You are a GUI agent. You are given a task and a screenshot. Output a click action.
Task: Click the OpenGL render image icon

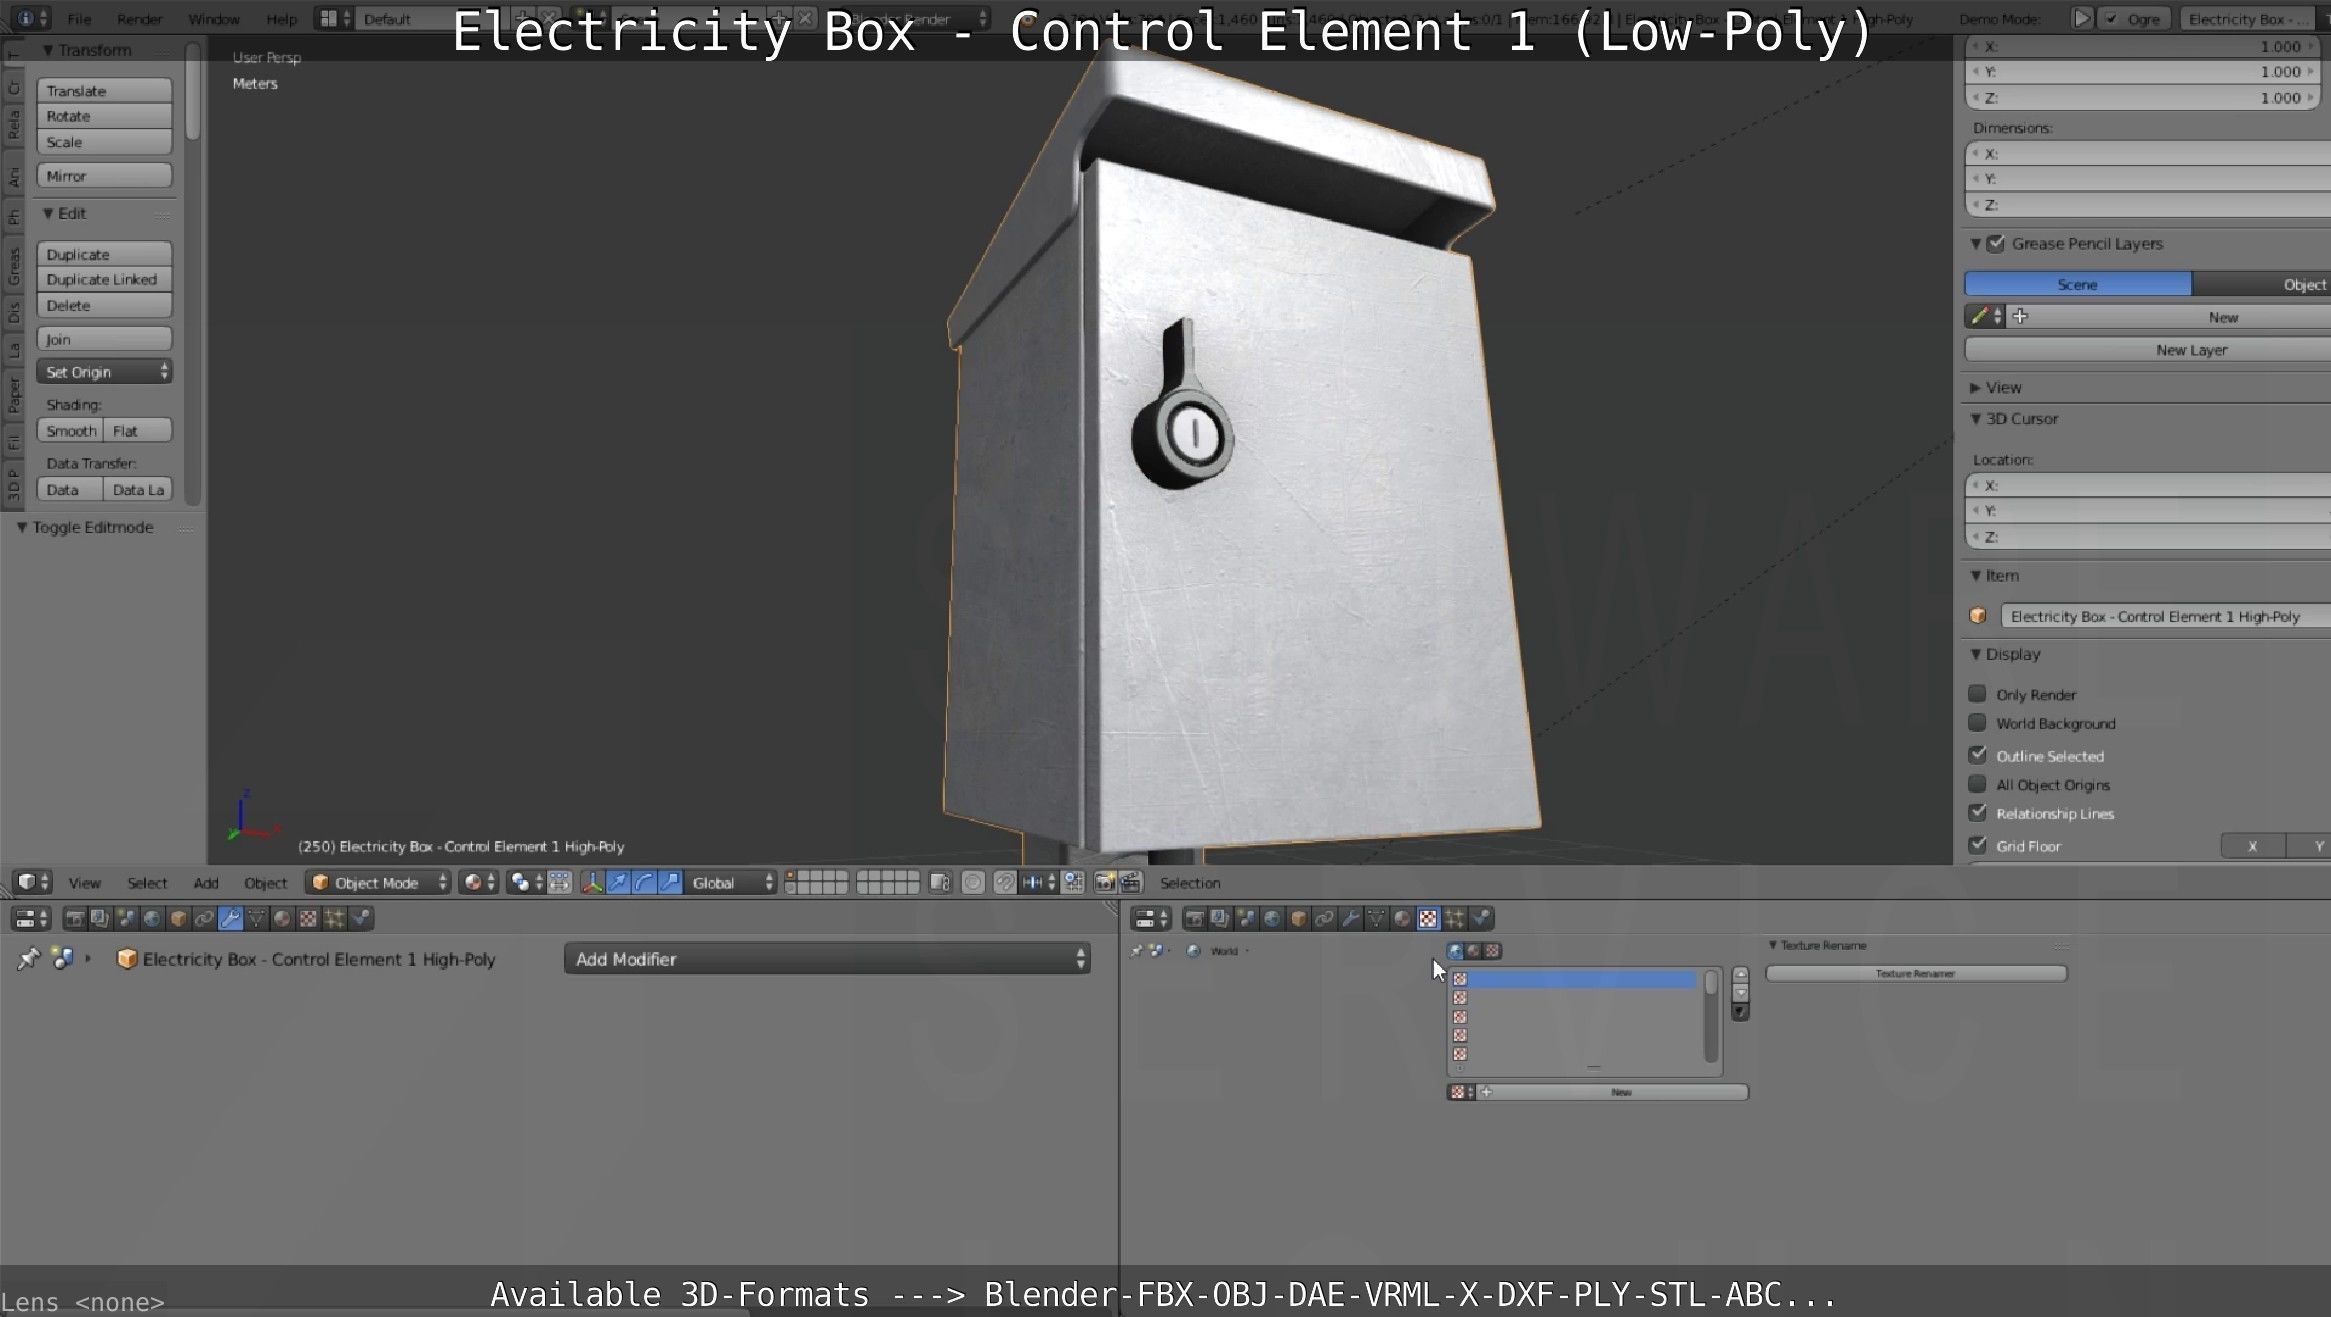click(1105, 882)
